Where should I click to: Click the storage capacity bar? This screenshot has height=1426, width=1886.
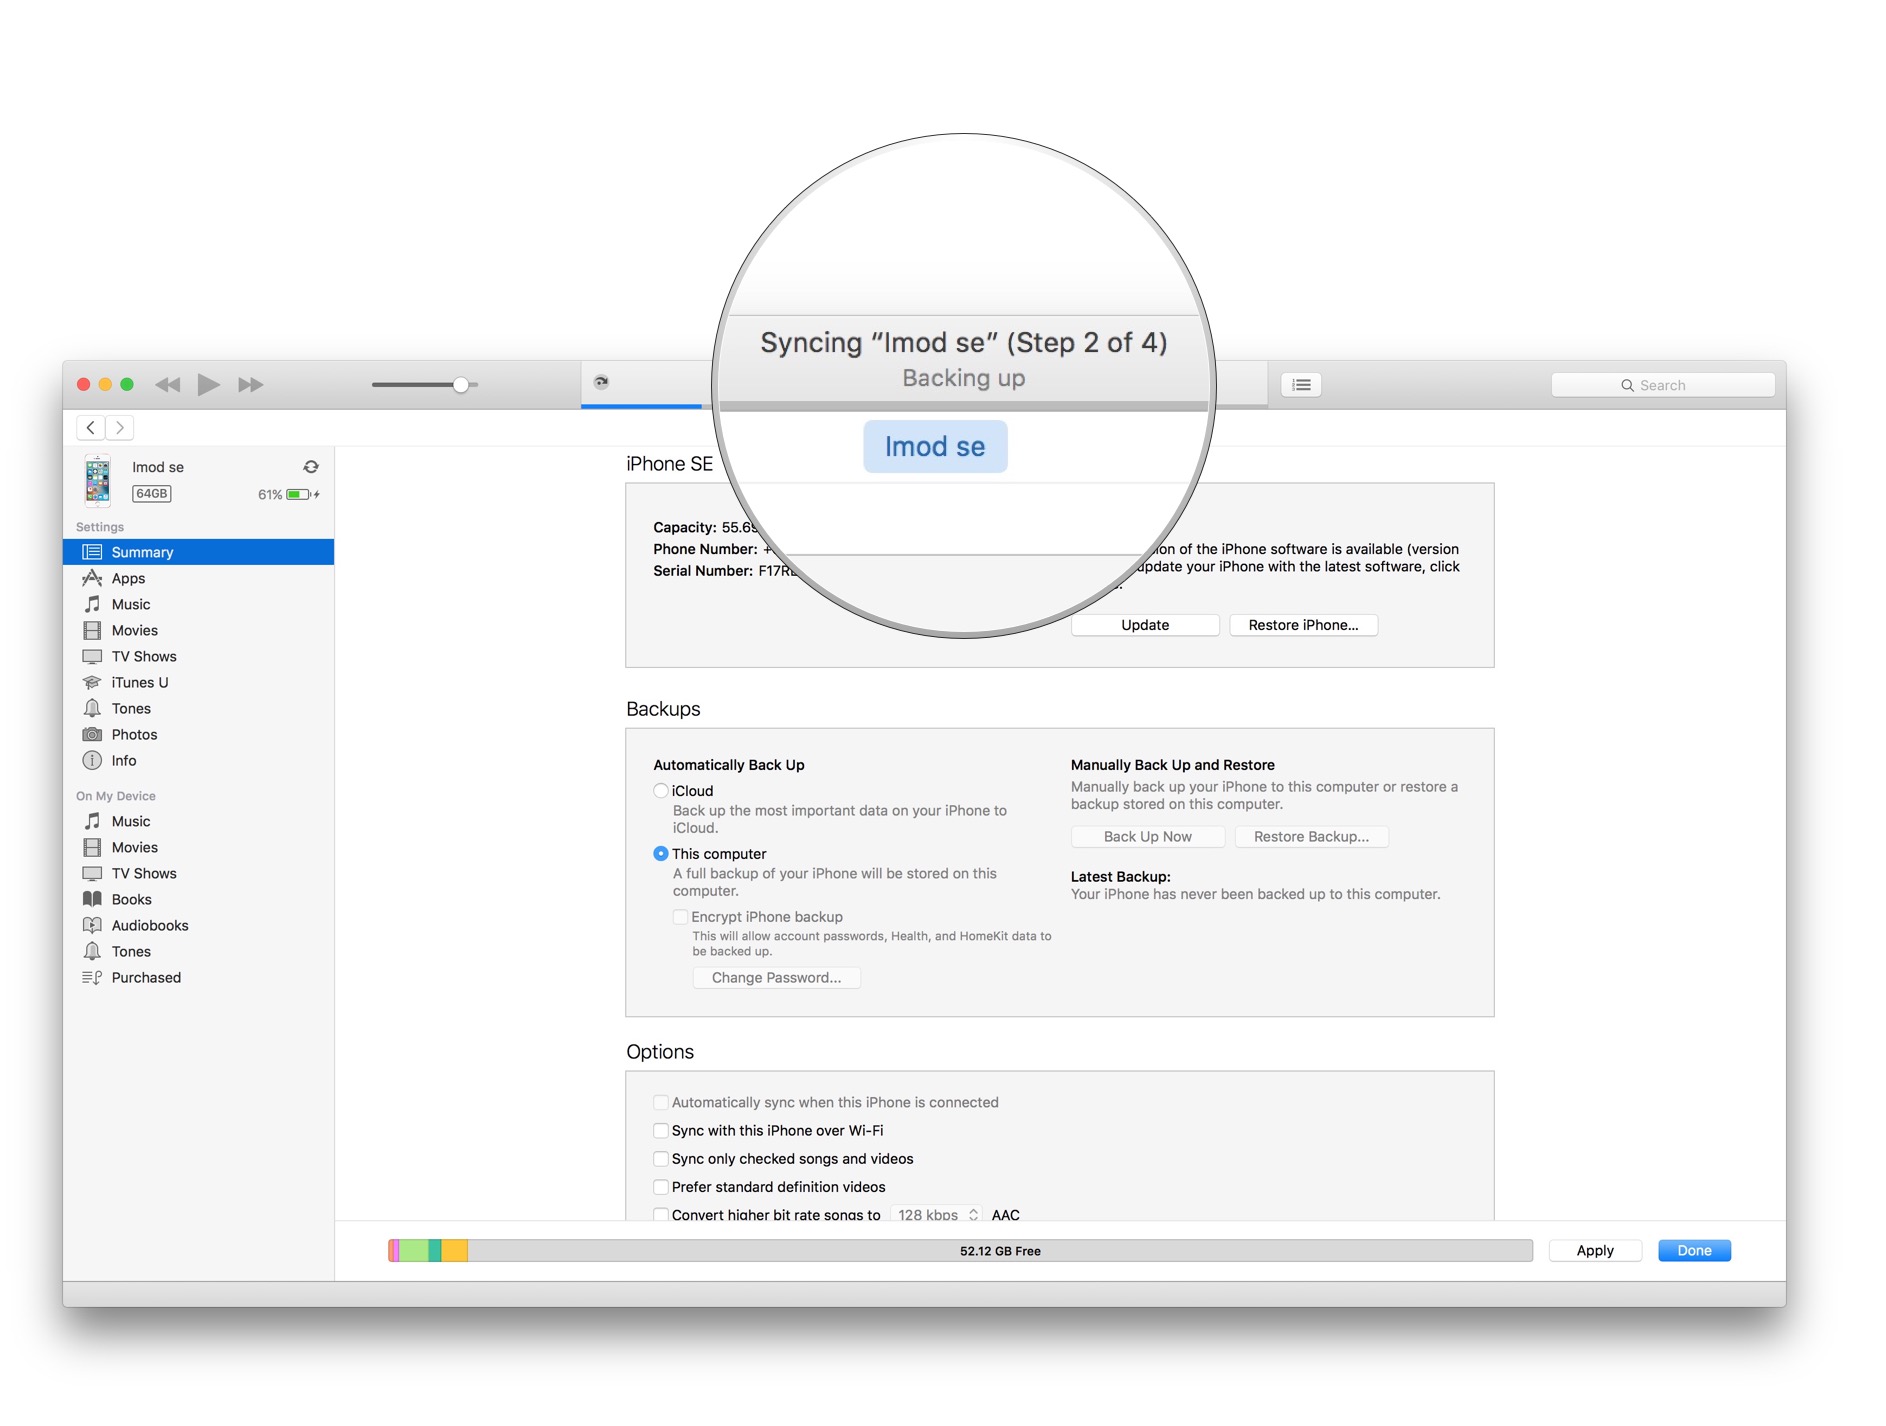tap(960, 1251)
